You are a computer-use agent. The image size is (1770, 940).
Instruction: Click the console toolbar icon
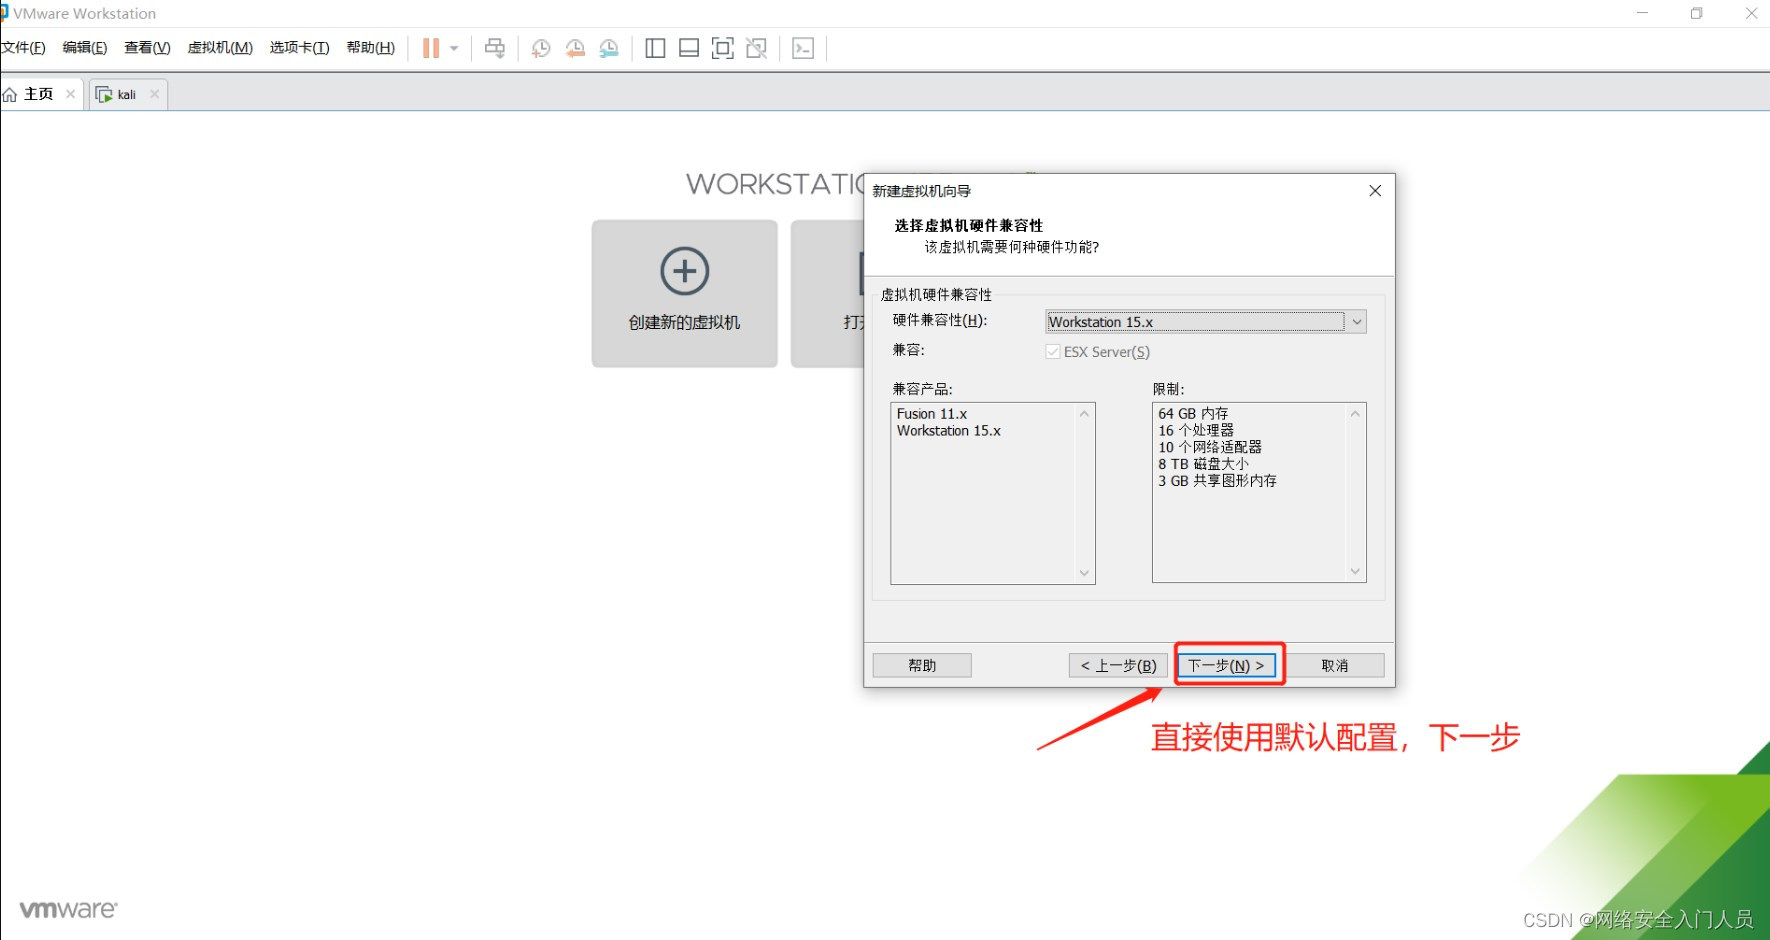(x=803, y=47)
